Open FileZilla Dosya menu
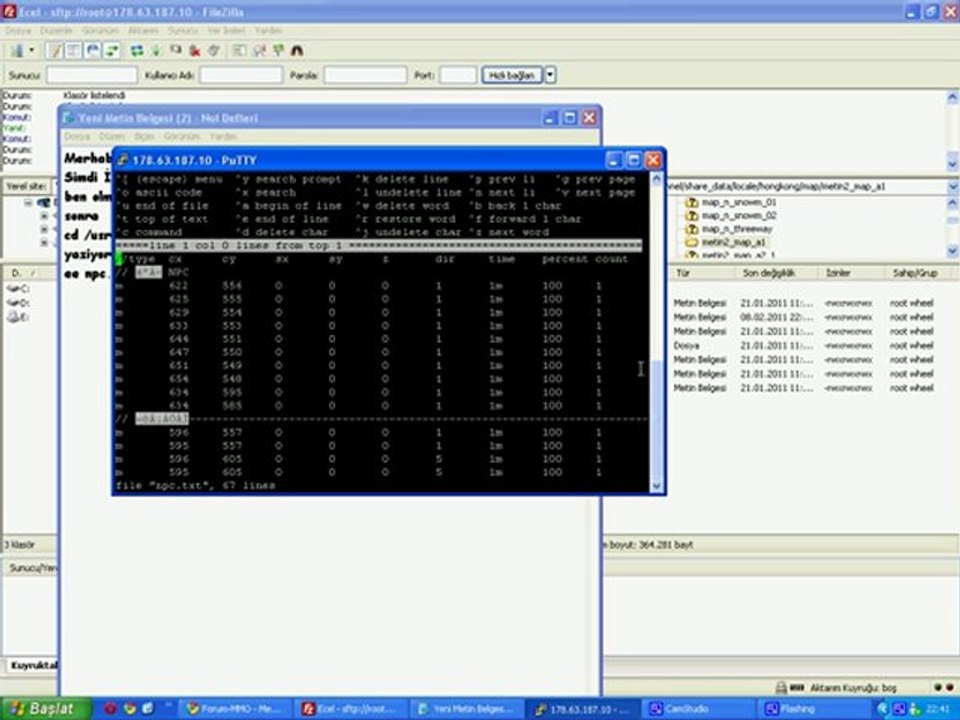960x720 pixels. click(x=18, y=30)
